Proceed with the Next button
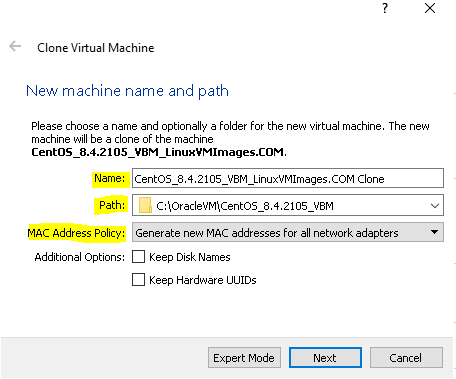Image resolution: width=456 pixels, height=379 pixels. point(325,358)
